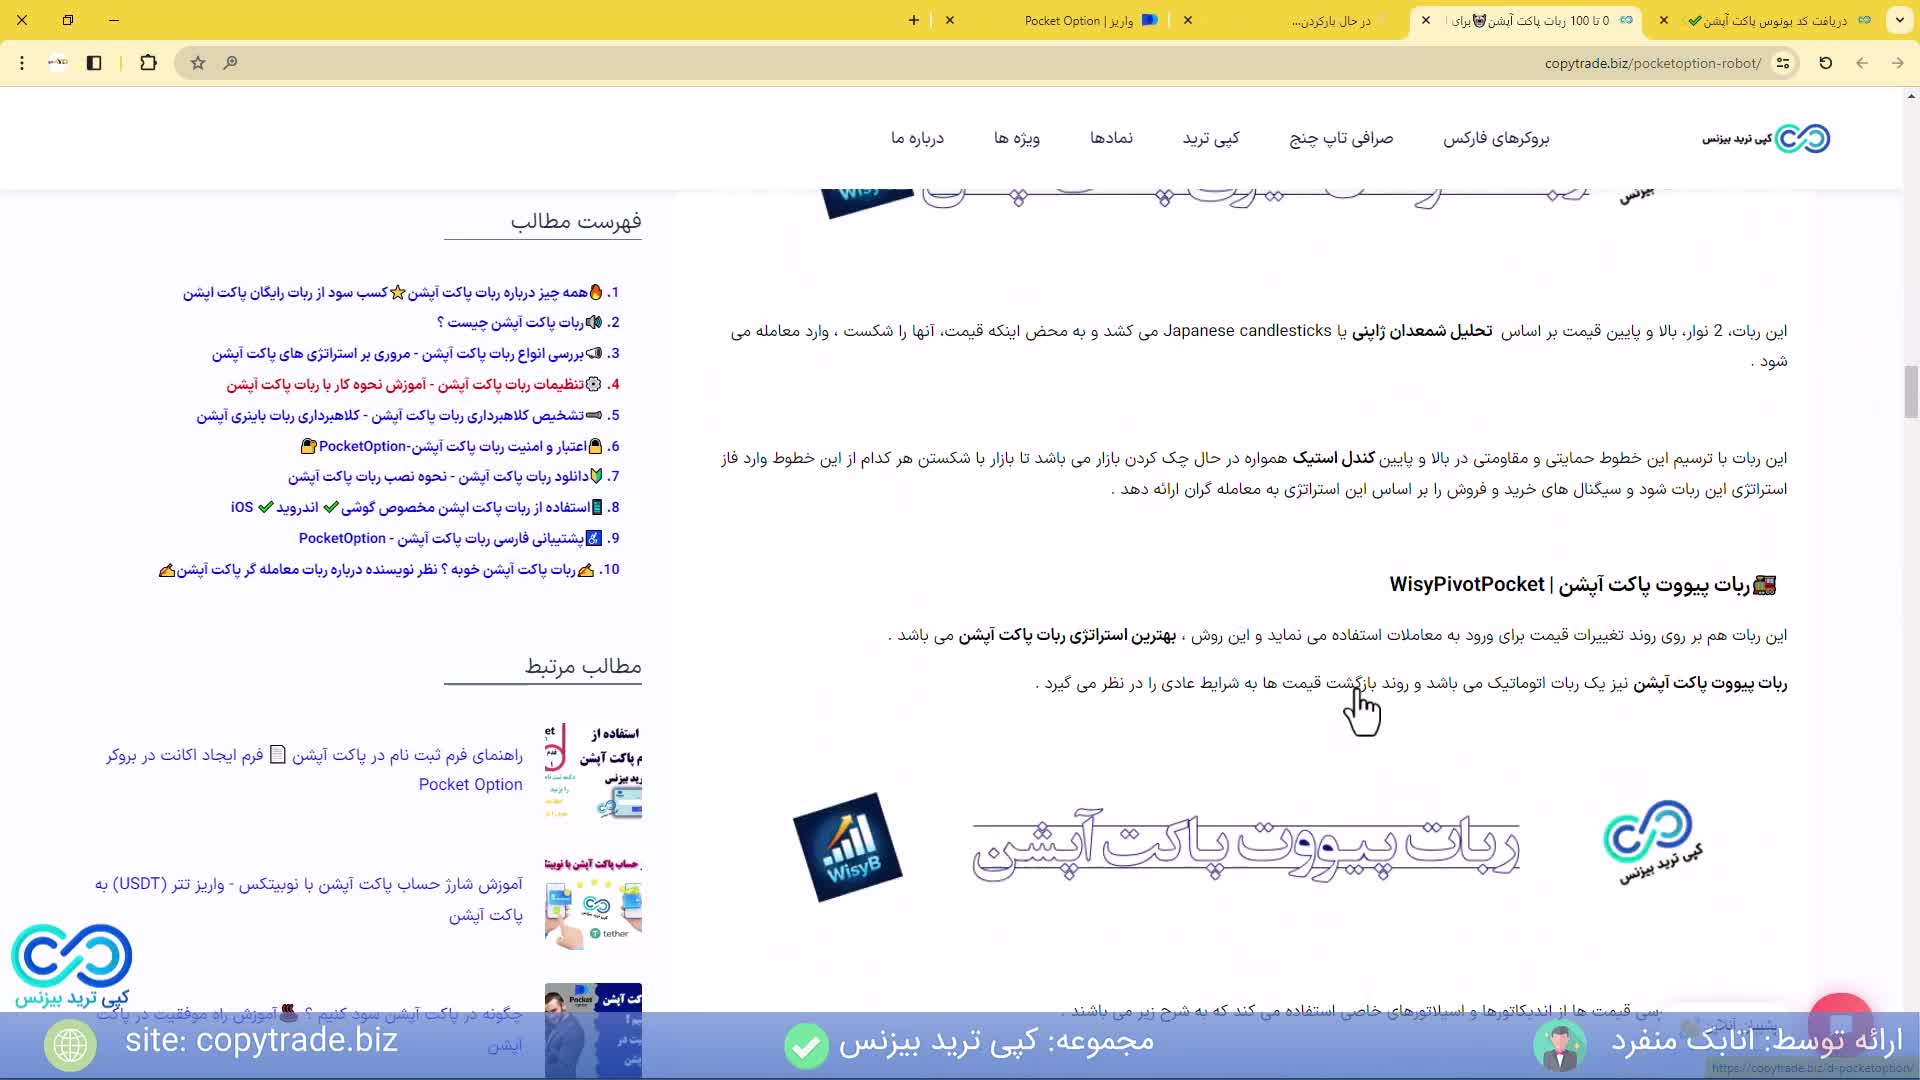Click thumbnail of the ثبت نام guide post
Image resolution: width=1920 pixels, height=1080 pixels.
(x=593, y=771)
